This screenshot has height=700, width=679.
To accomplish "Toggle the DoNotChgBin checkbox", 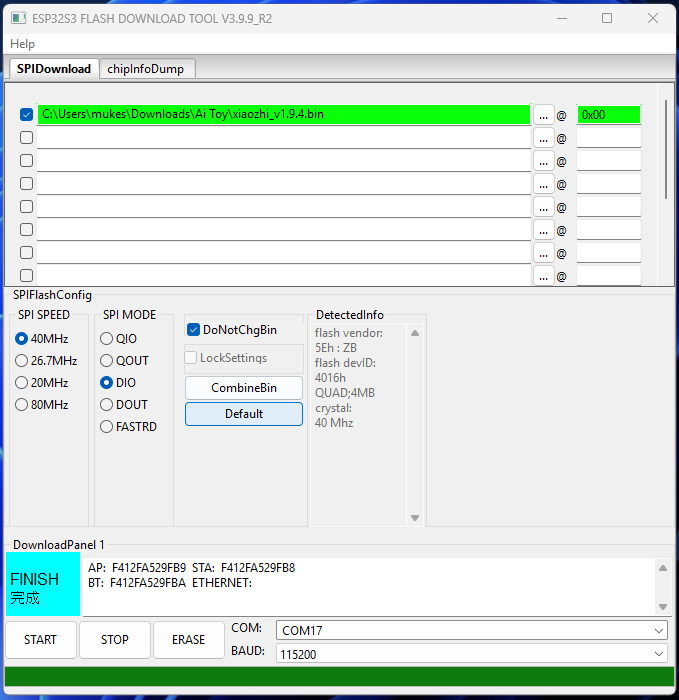I will coord(232,330).
